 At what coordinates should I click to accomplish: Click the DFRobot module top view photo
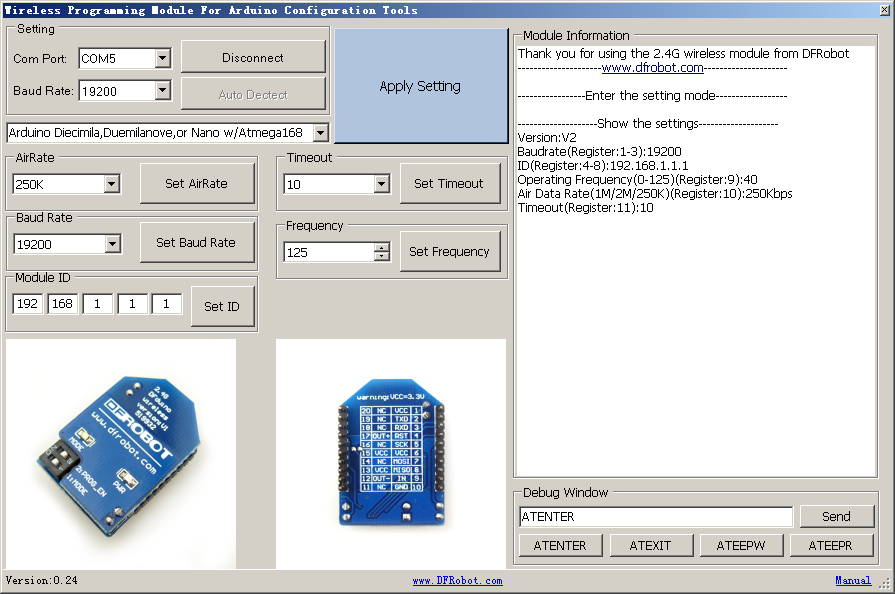(x=120, y=454)
